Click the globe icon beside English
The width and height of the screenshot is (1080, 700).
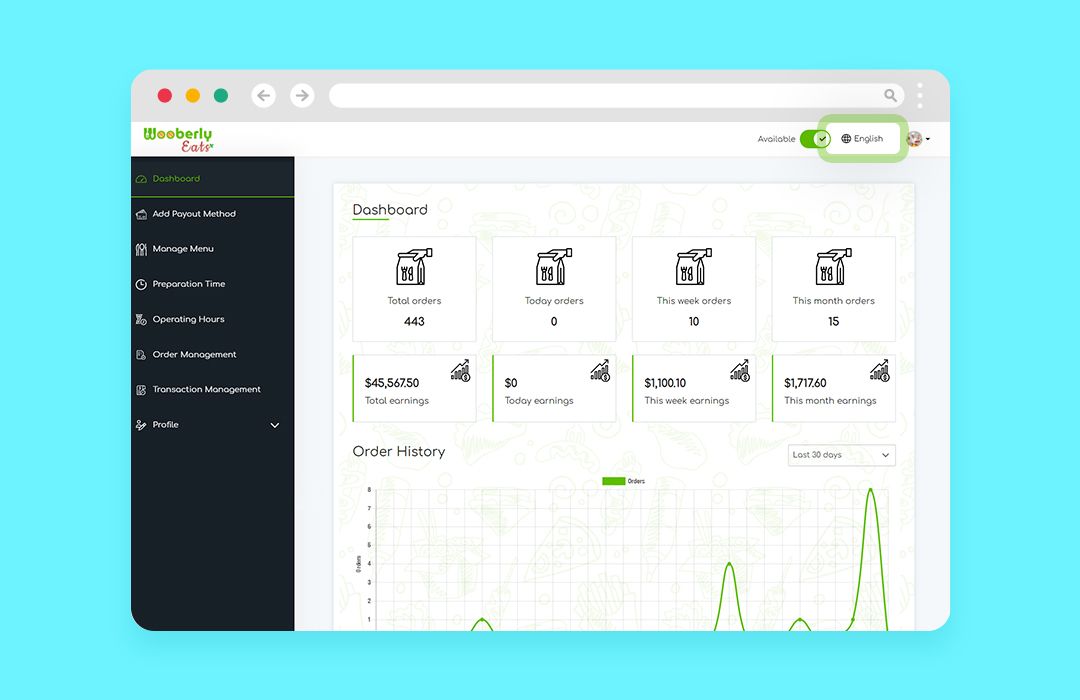(846, 138)
